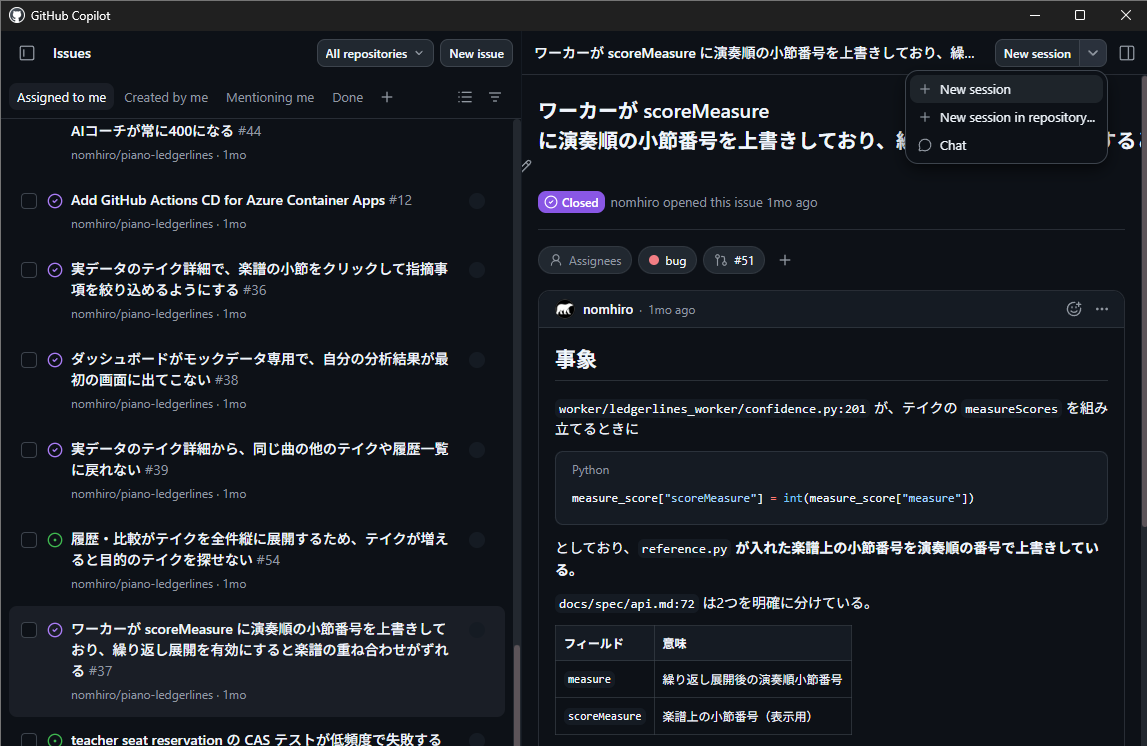
Task: Choose Chat from the dropdown menu
Action: pyautogui.click(x=1006, y=146)
